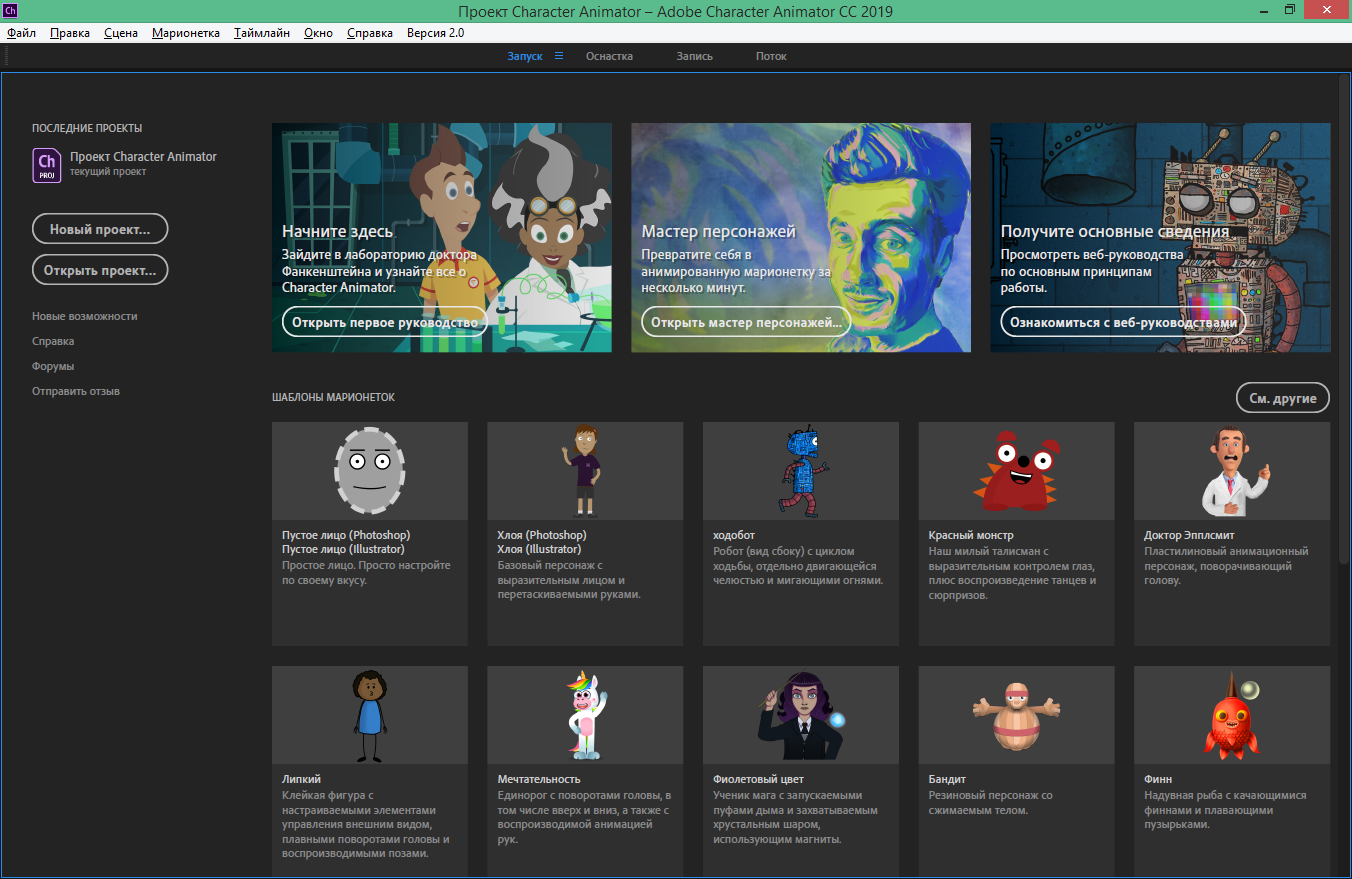Viewport: 1352px width, 879px height.
Task: Select the Бандит puppet thumbnail
Action: [1016, 715]
